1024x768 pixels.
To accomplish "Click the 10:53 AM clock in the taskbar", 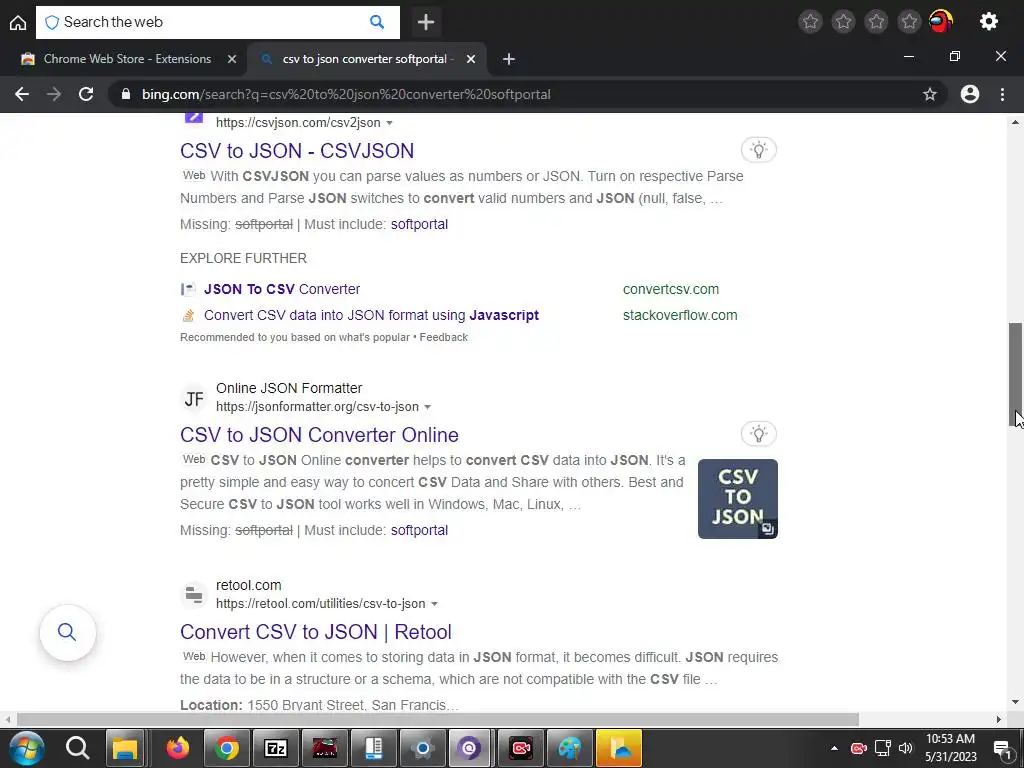I will (x=950, y=739).
